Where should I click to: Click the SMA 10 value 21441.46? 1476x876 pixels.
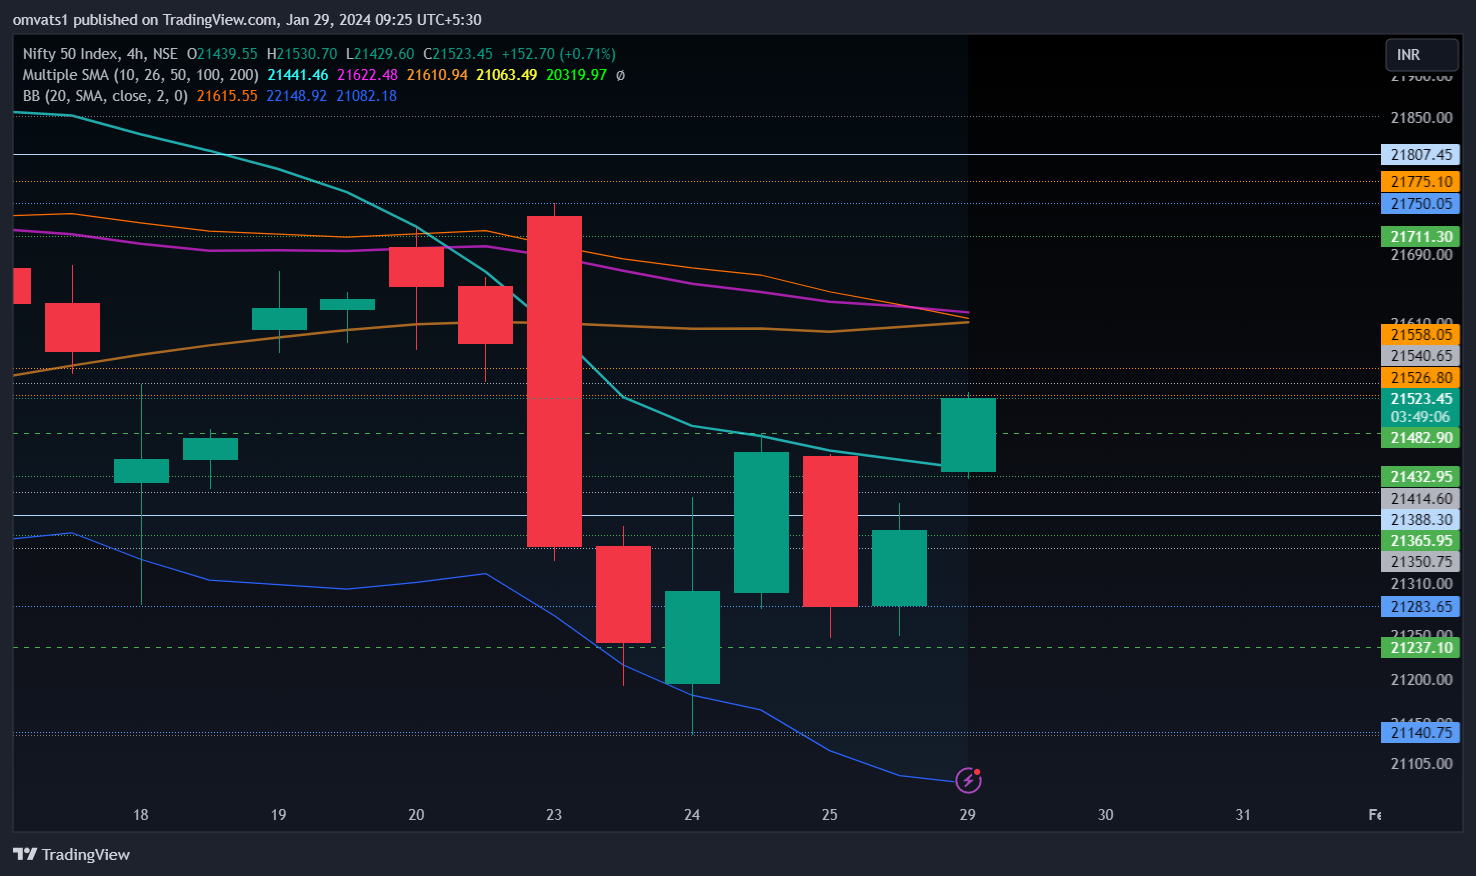pos(298,75)
